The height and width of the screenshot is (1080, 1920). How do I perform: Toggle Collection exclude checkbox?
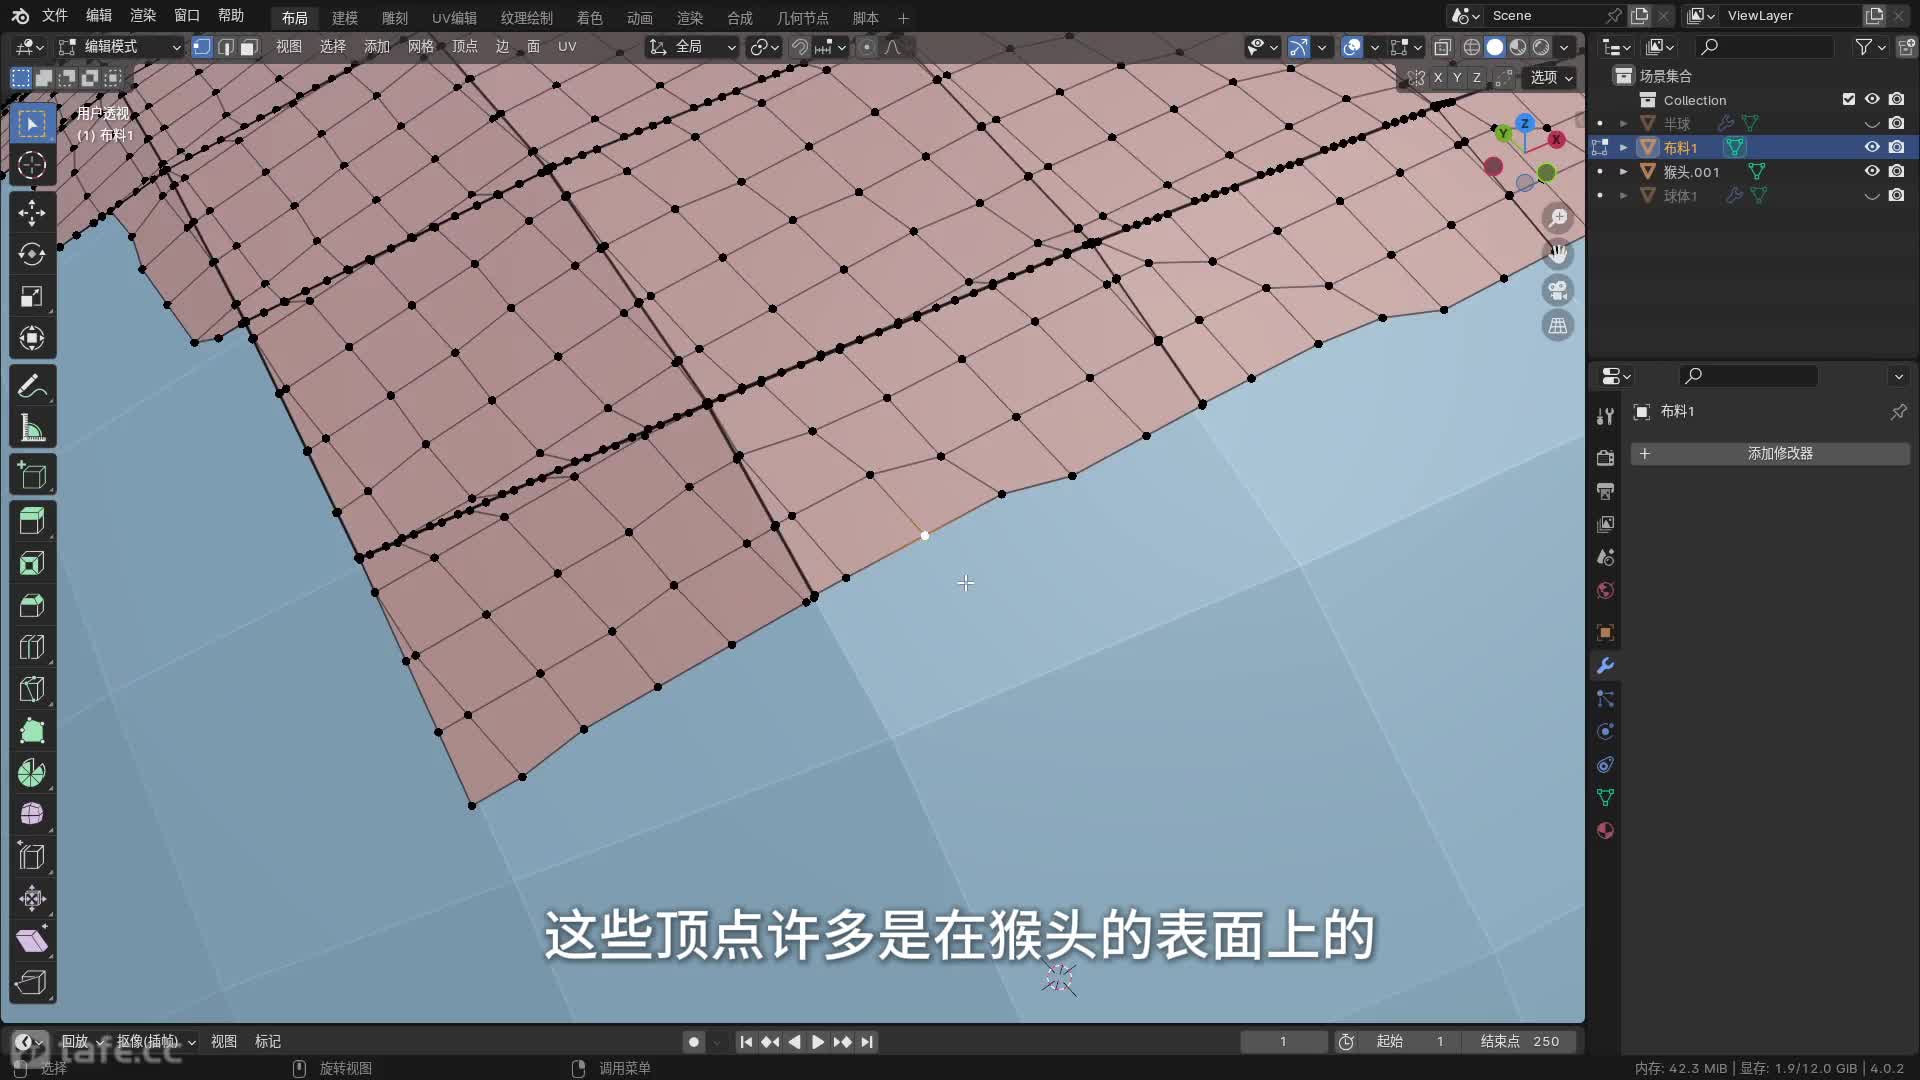[x=1848, y=99]
